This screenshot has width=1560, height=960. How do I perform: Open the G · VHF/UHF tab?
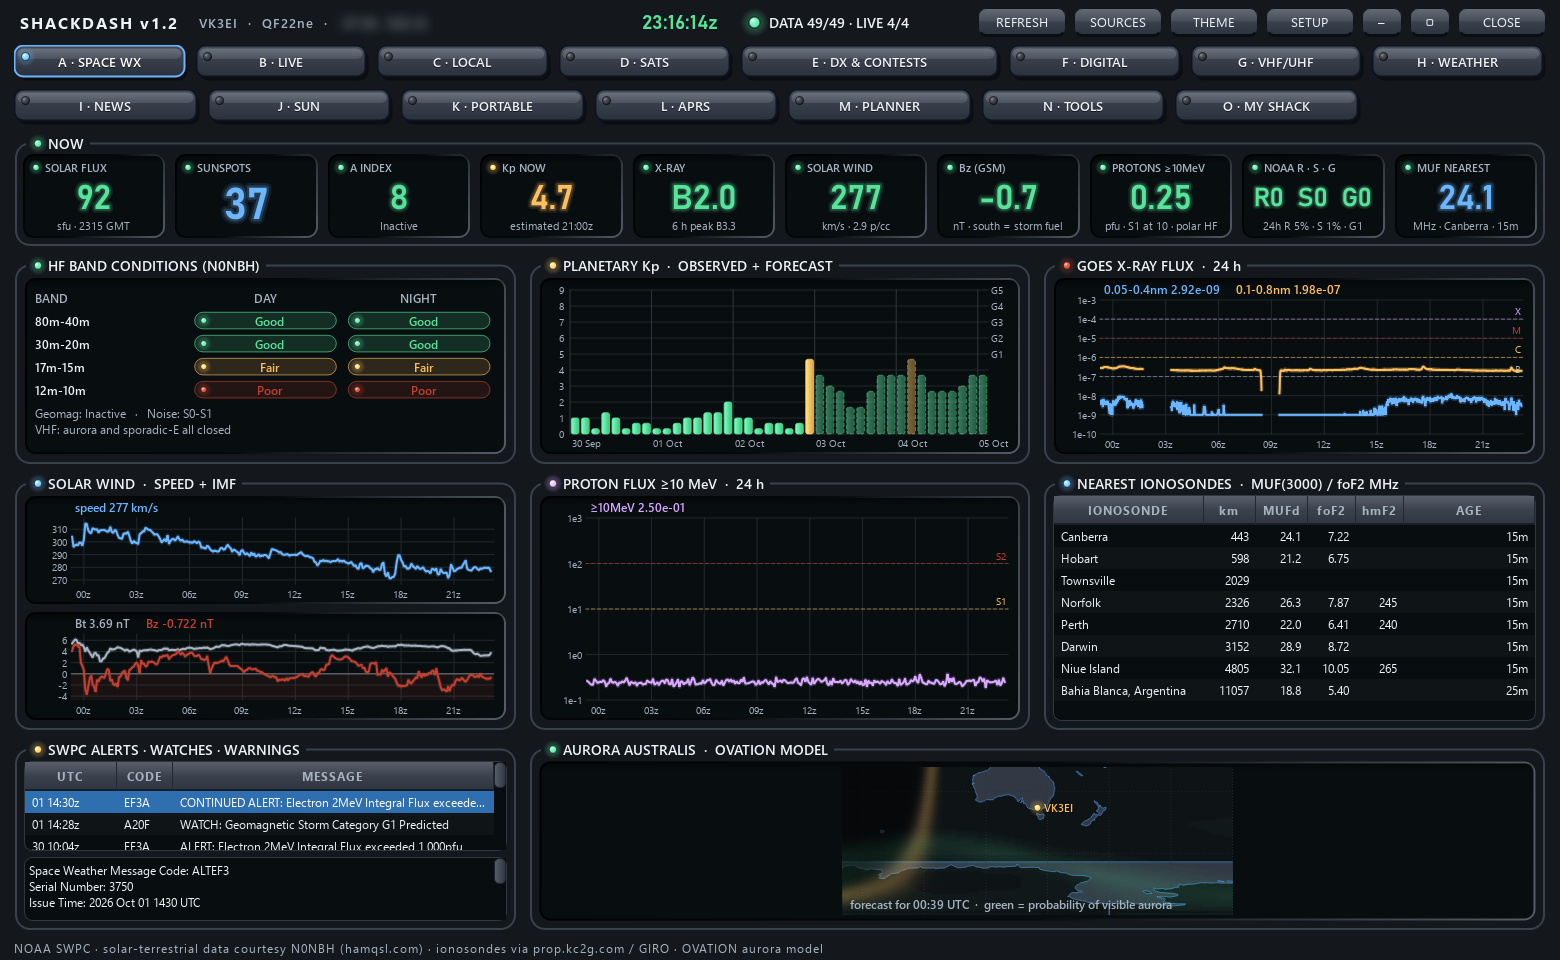coord(1275,62)
